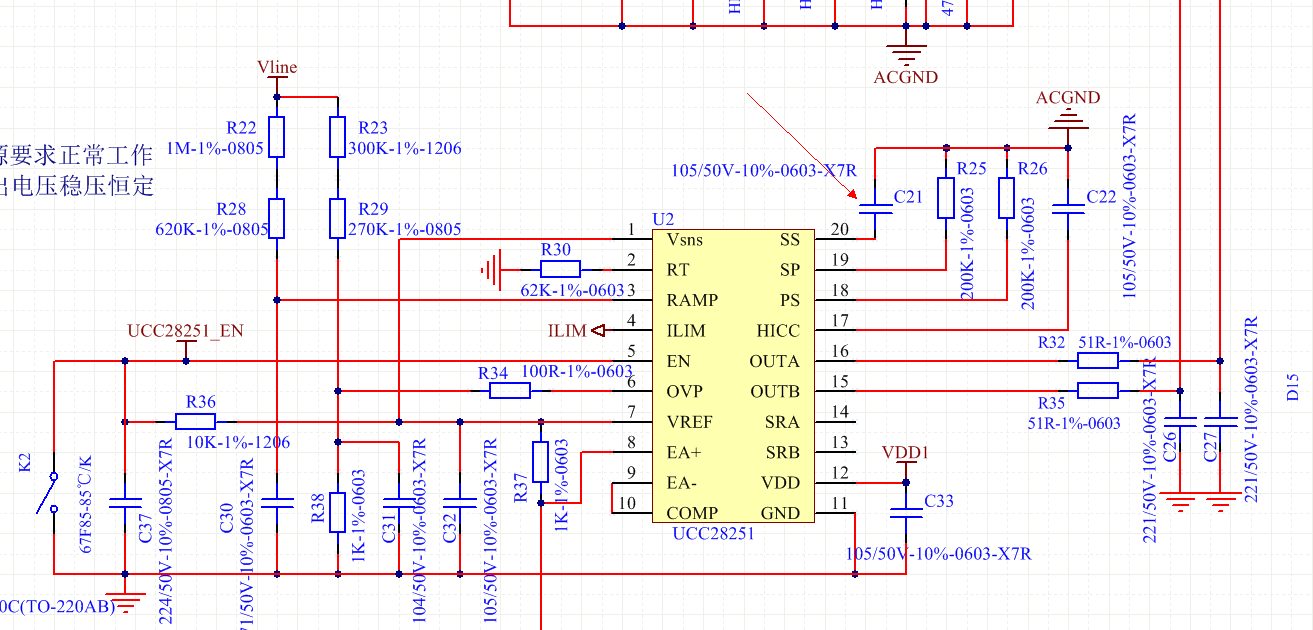The width and height of the screenshot is (1313, 630).
Task: Click the 100R-1%-0603 value text
Action: tap(577, 371)
